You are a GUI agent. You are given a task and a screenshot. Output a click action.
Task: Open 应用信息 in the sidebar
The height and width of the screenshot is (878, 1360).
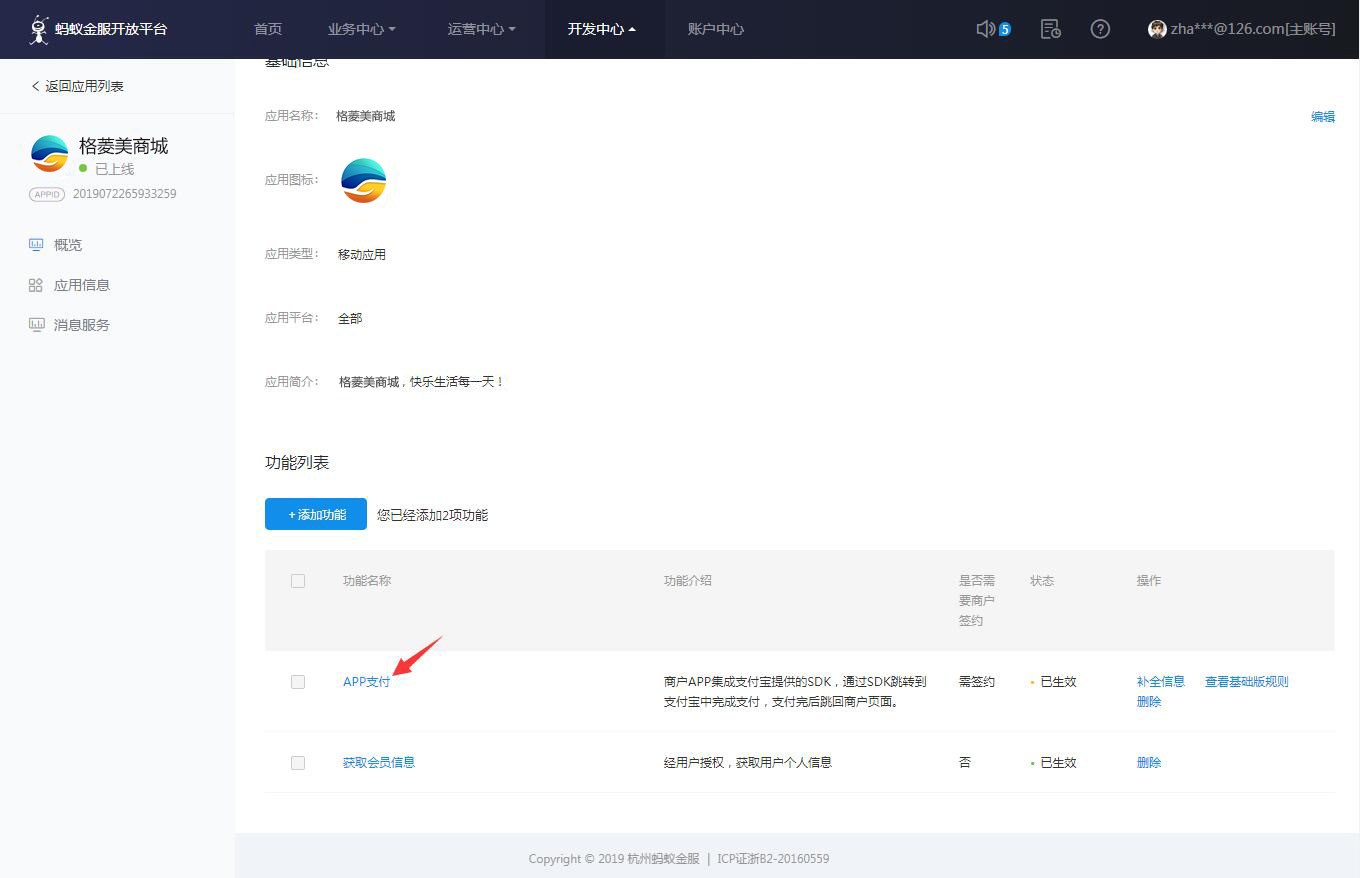tap(82, 285)
